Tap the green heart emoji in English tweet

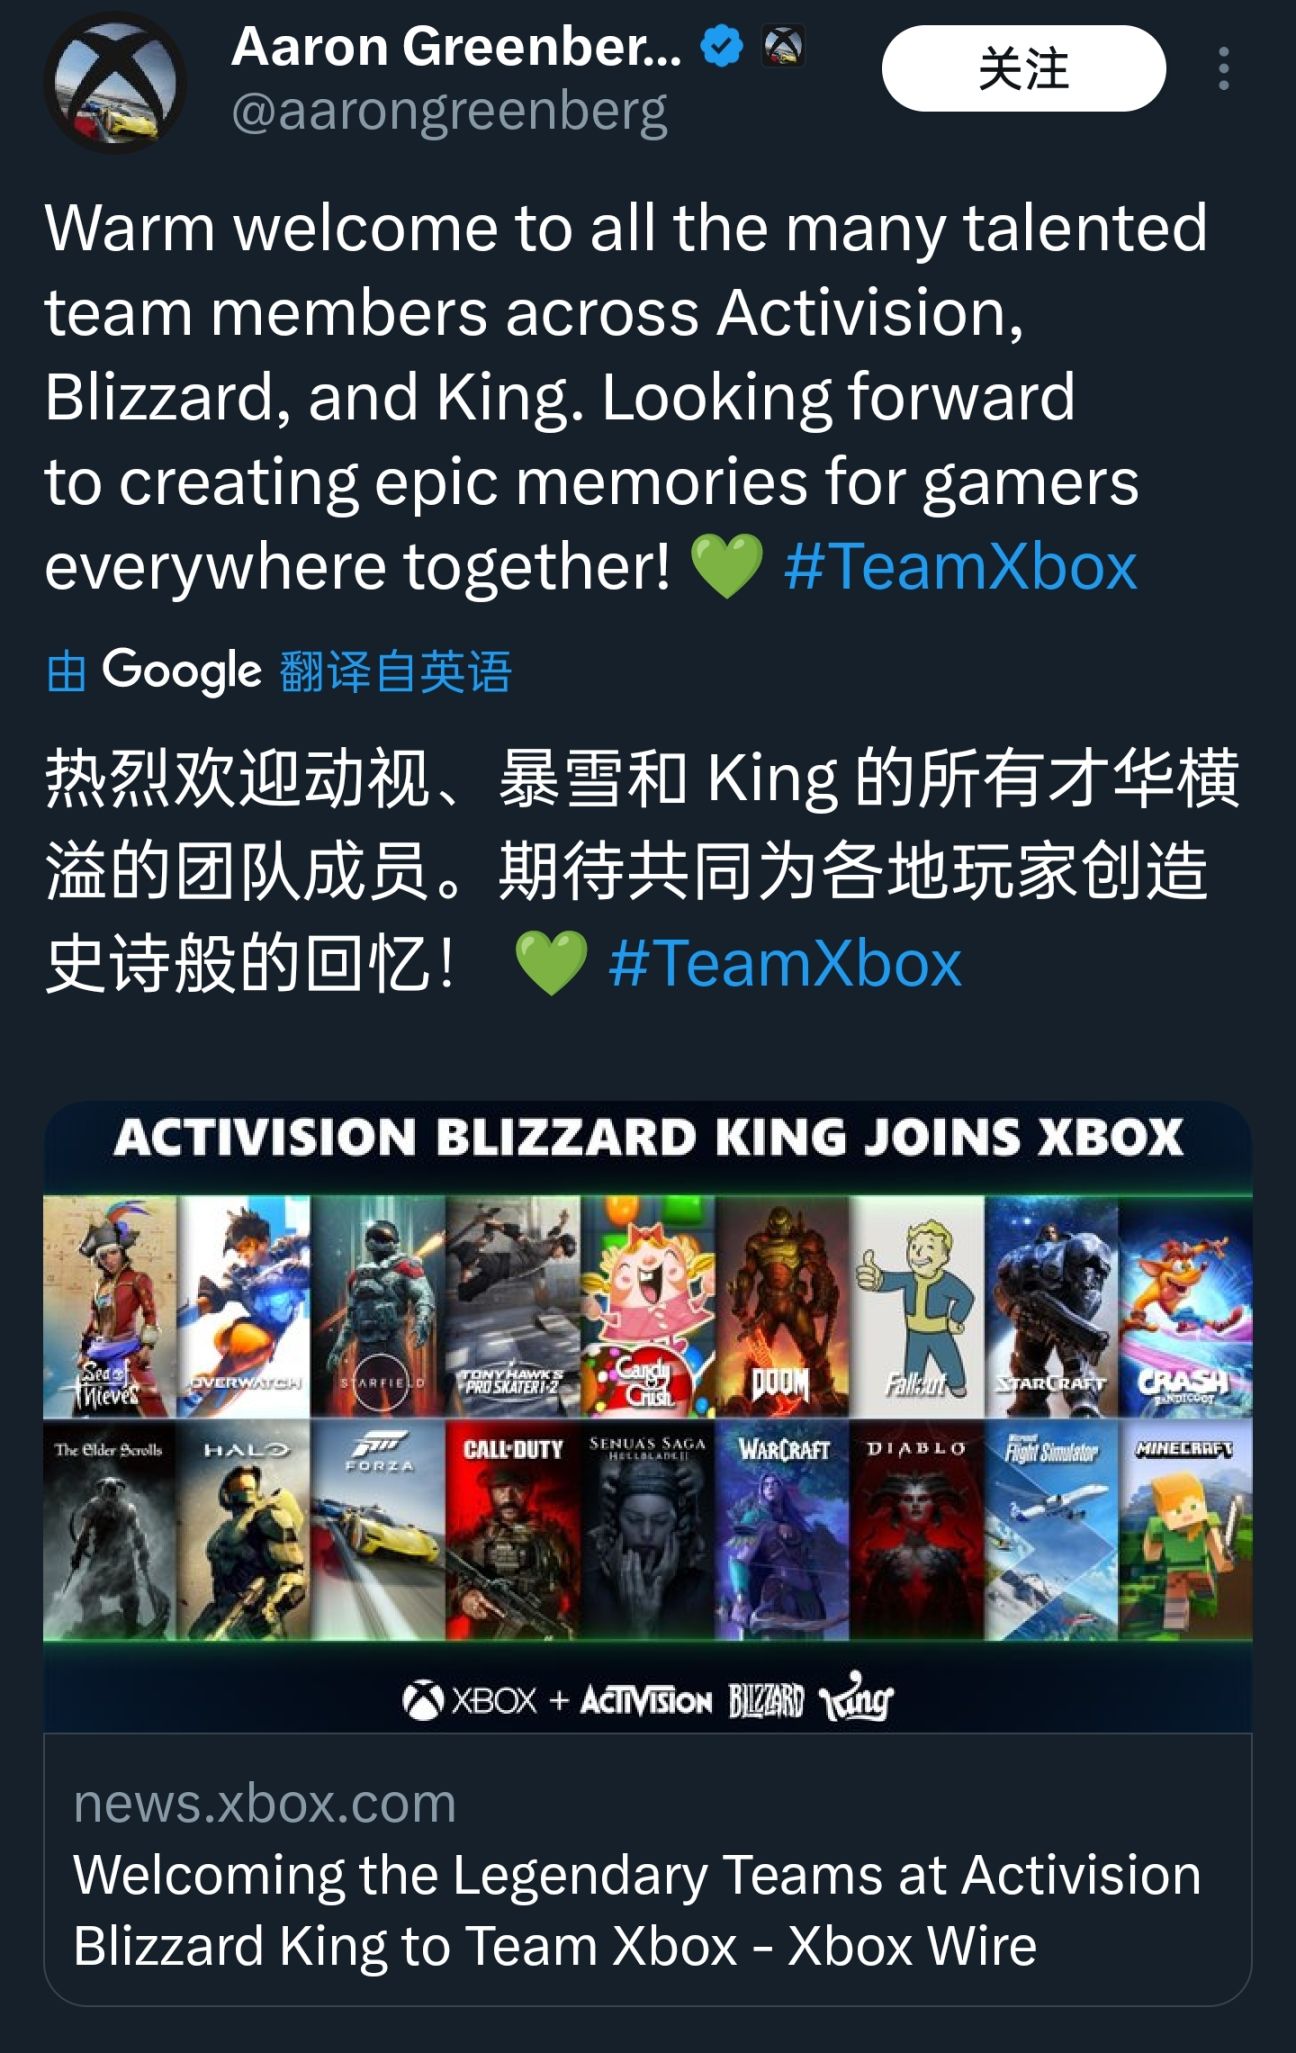[727, 566]
